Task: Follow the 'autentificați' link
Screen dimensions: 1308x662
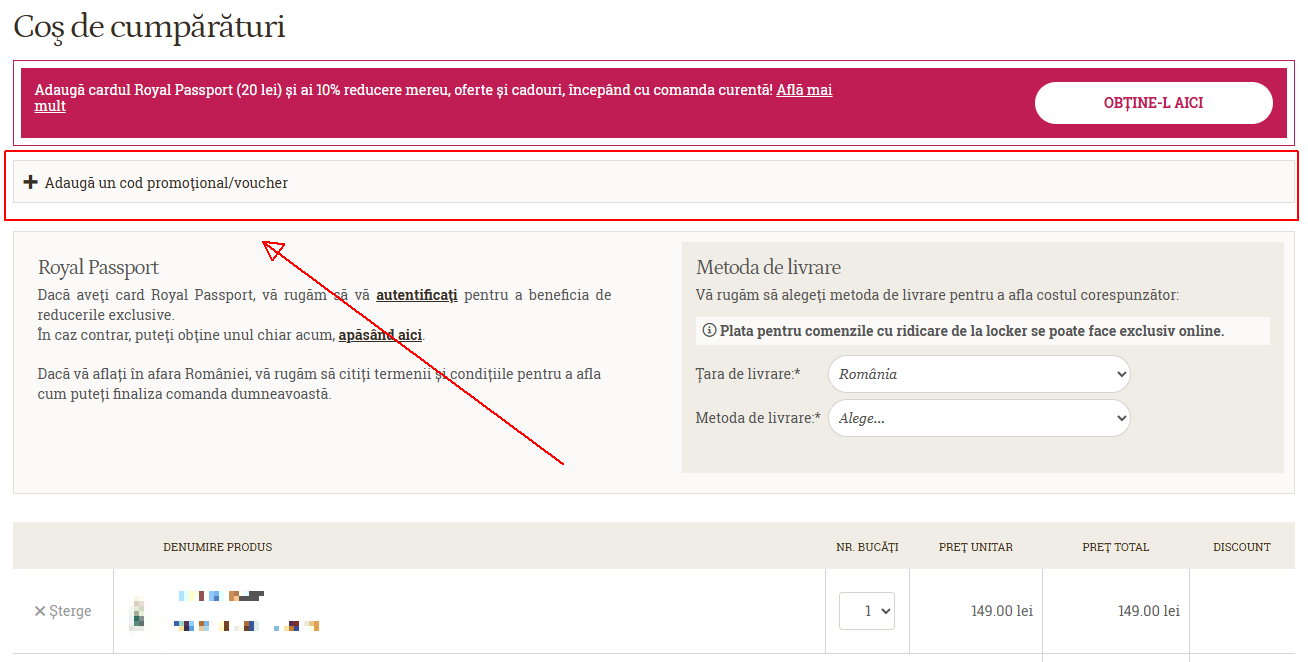Action: pyautogui.click(x=416, y=295)
